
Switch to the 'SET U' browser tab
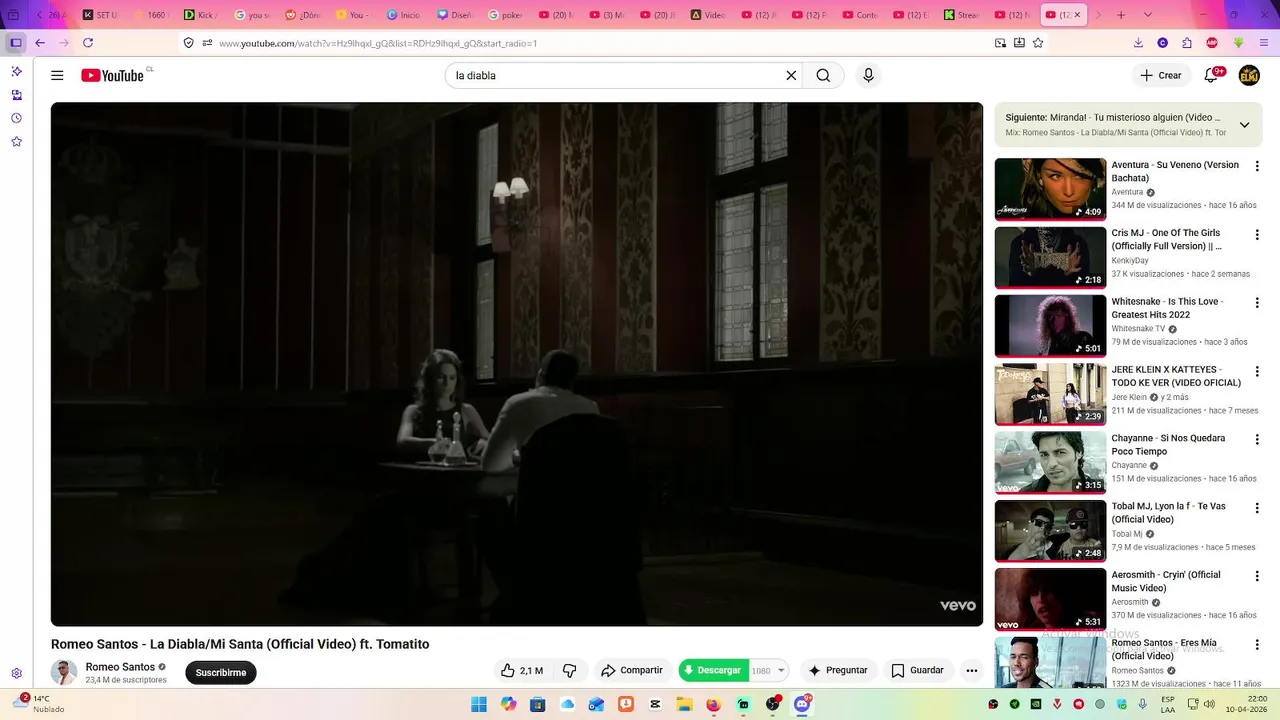(x=100, y=15)
